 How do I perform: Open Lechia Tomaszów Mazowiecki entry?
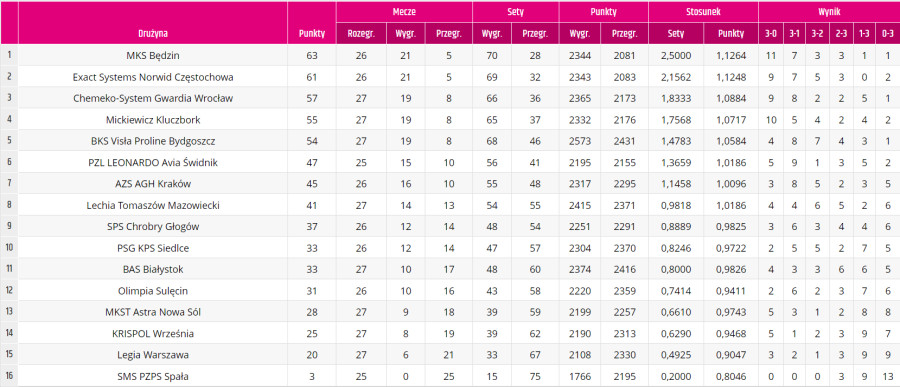click(153, 206)
